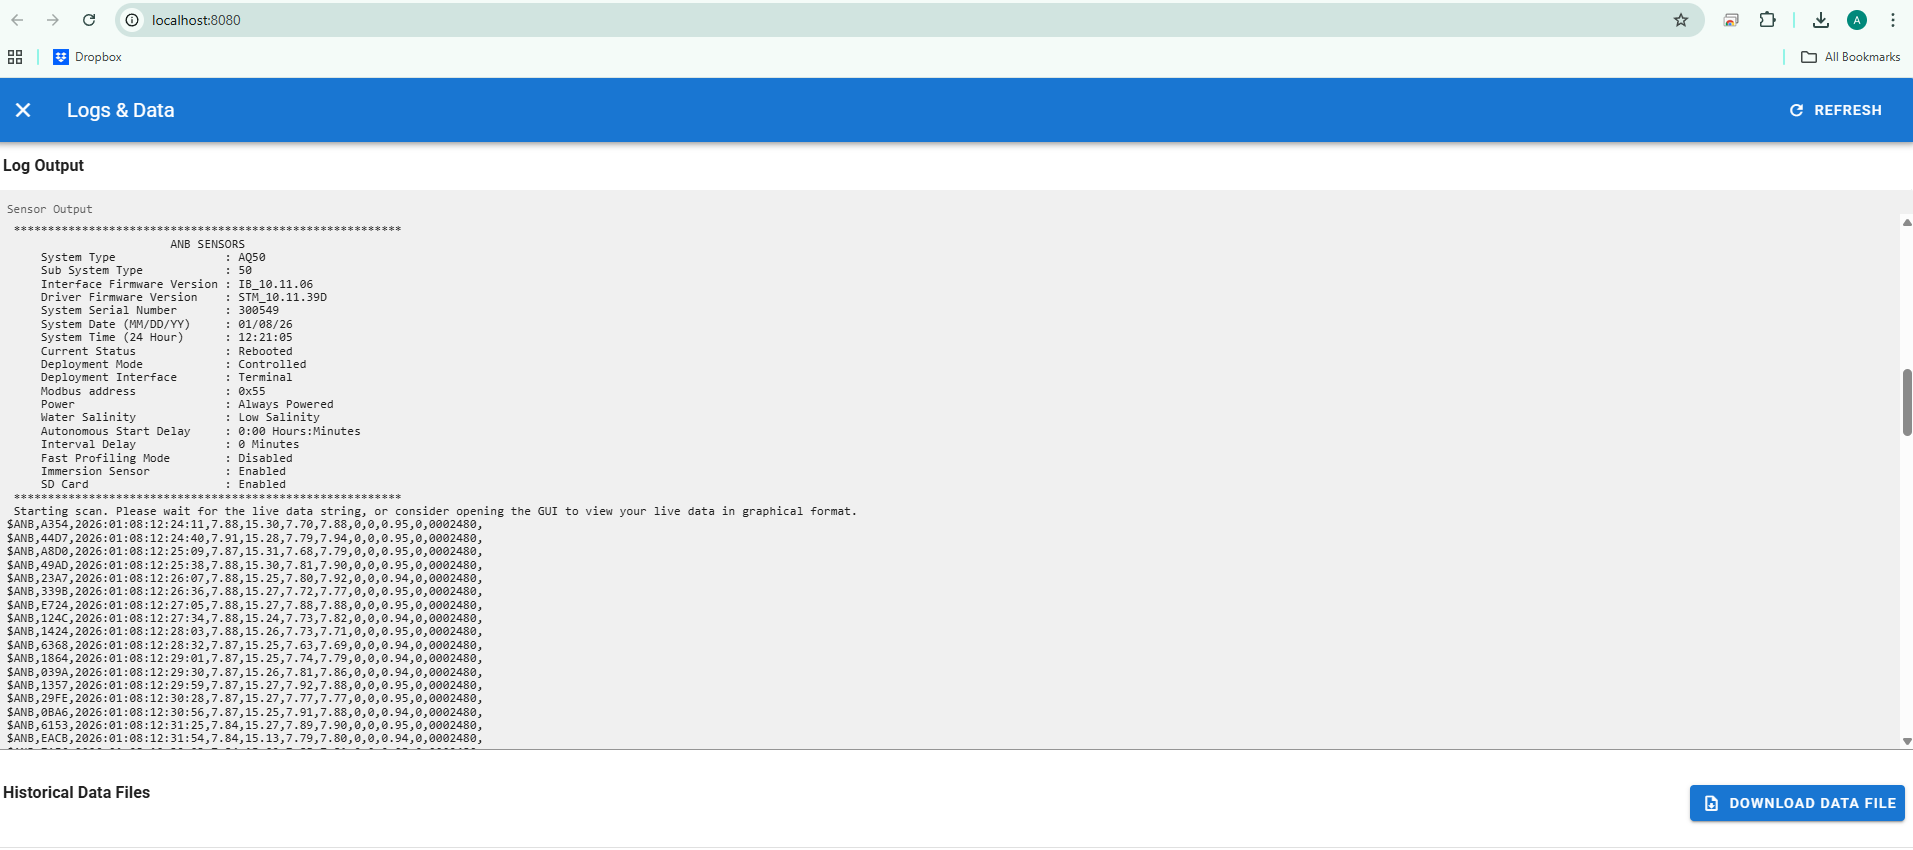The height and width of the screenshot is (850, 1913).
Task: Click the Fast Profiling Mode Disabled line
Action: coord(167,458)
